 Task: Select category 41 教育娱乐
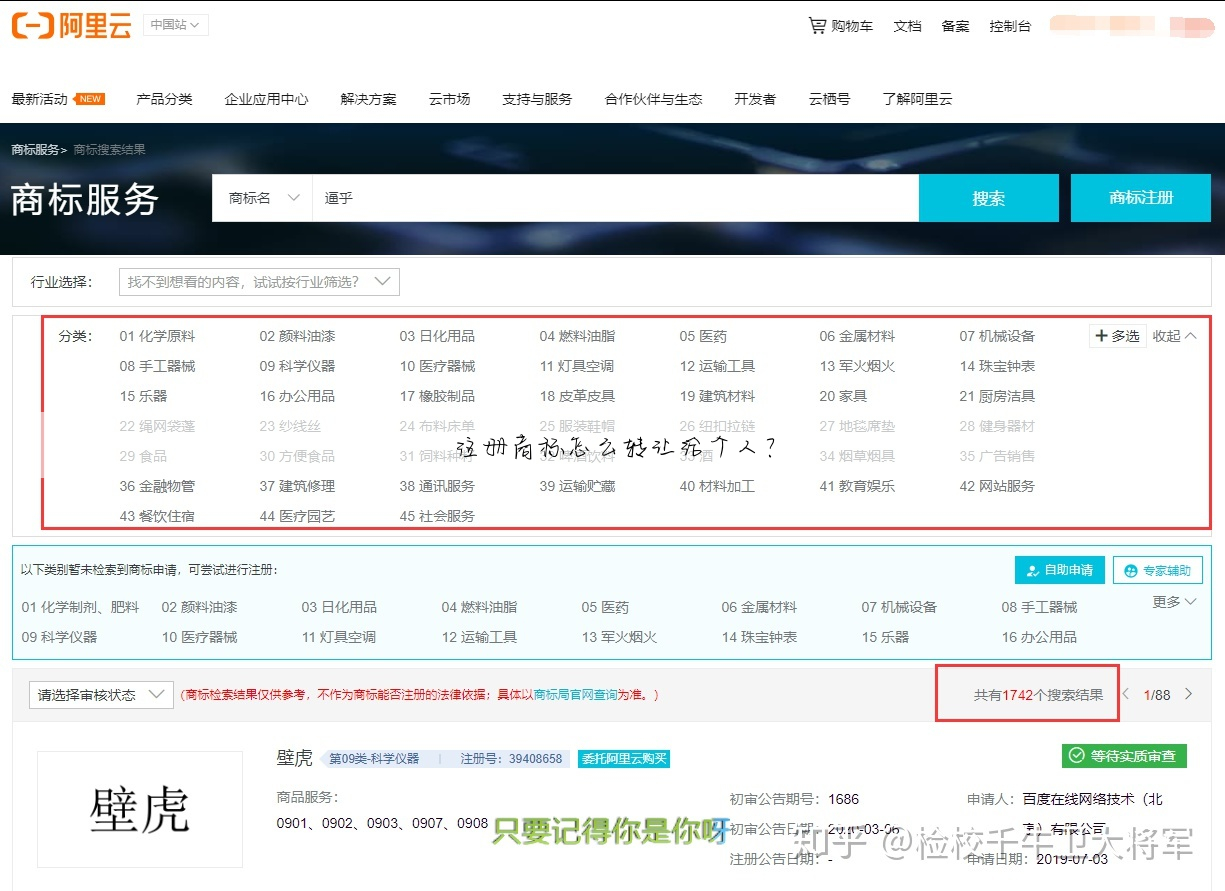click(857, 486)
